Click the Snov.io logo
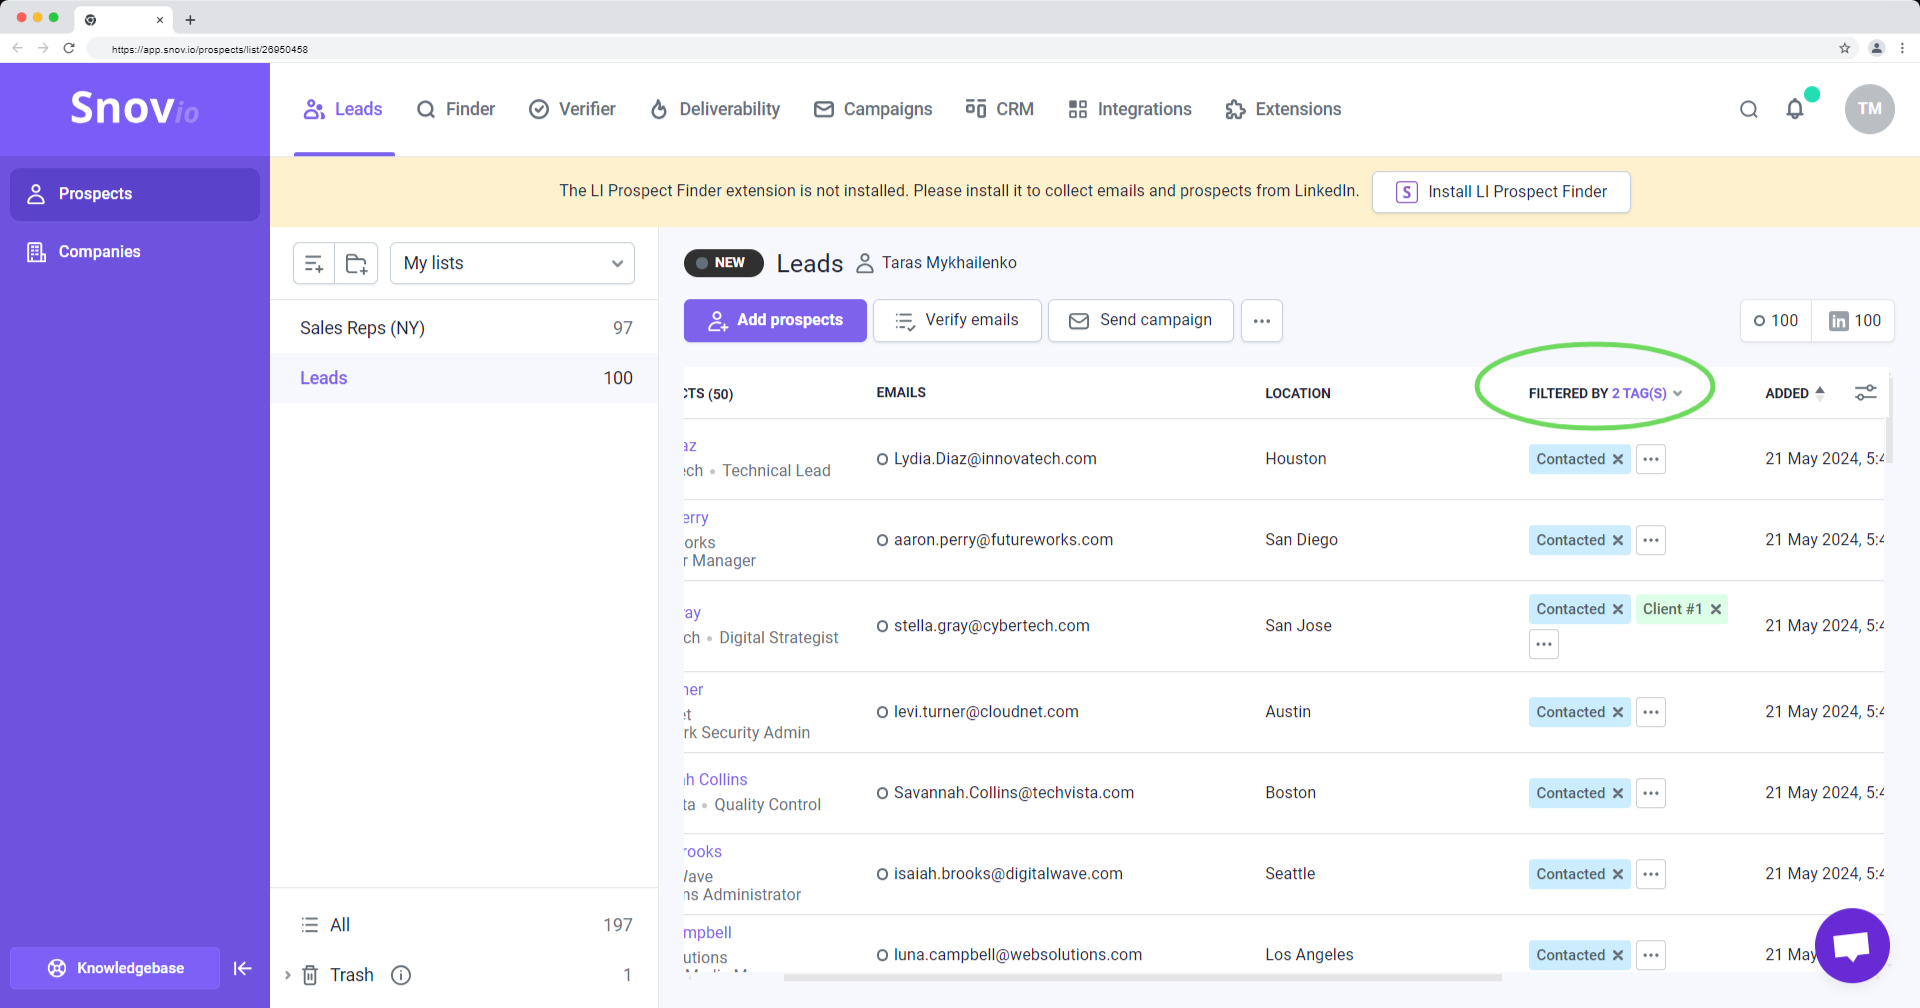The image size is (1920, 1008). point(134,108)
